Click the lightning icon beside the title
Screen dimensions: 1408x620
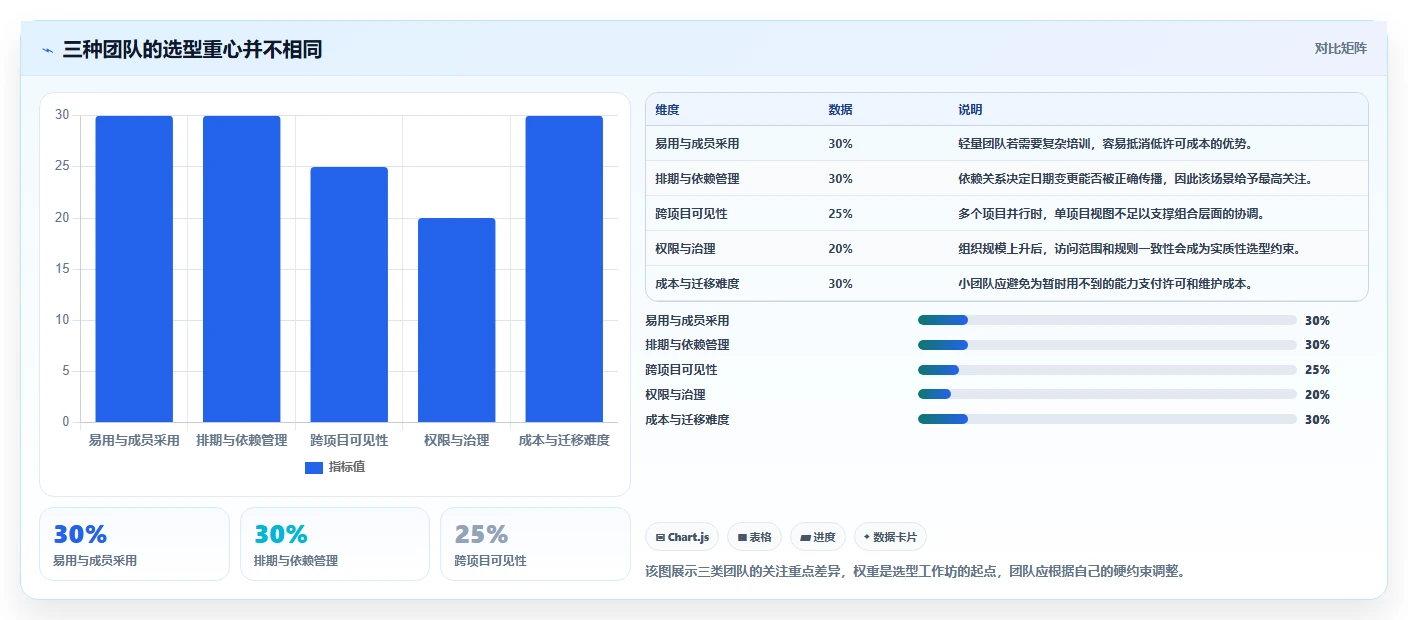pos(47,49)
